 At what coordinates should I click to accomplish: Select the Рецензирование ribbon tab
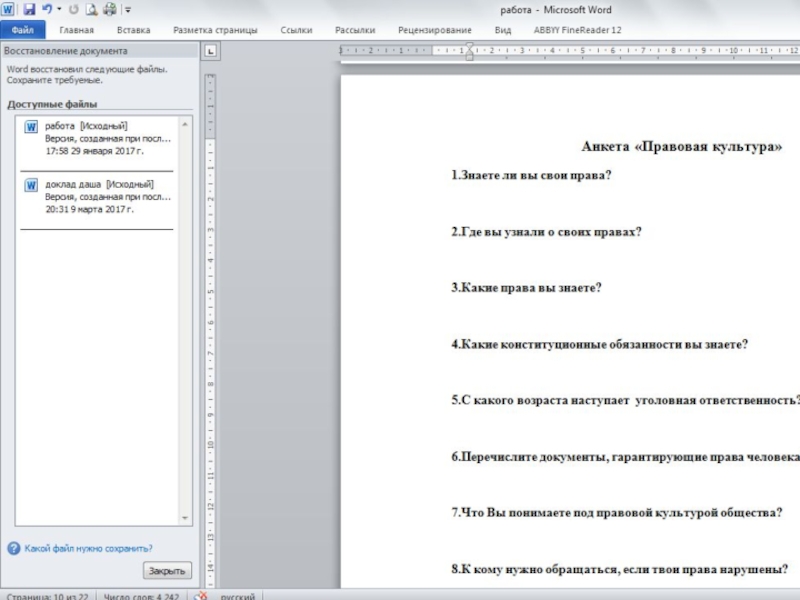coord(433,30)
